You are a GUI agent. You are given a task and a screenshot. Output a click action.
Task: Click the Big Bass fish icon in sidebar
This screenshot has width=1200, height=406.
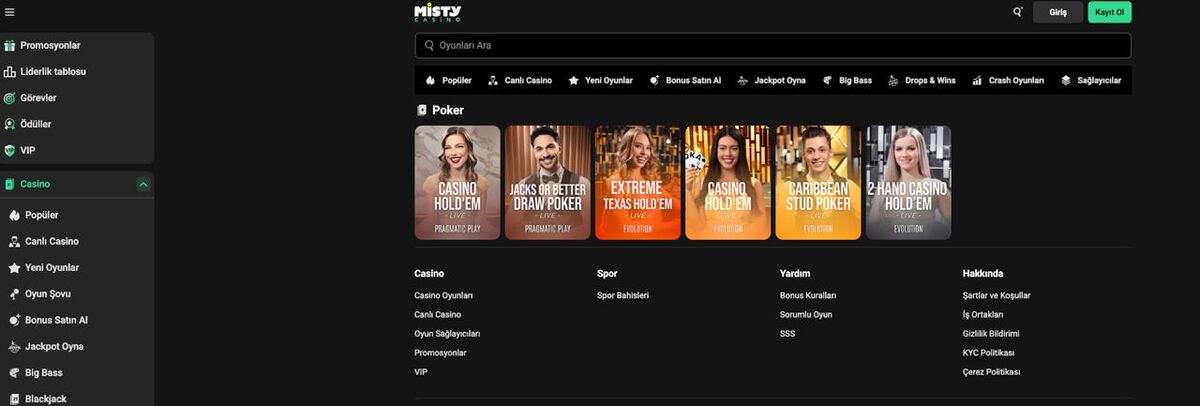click(15, 373)
